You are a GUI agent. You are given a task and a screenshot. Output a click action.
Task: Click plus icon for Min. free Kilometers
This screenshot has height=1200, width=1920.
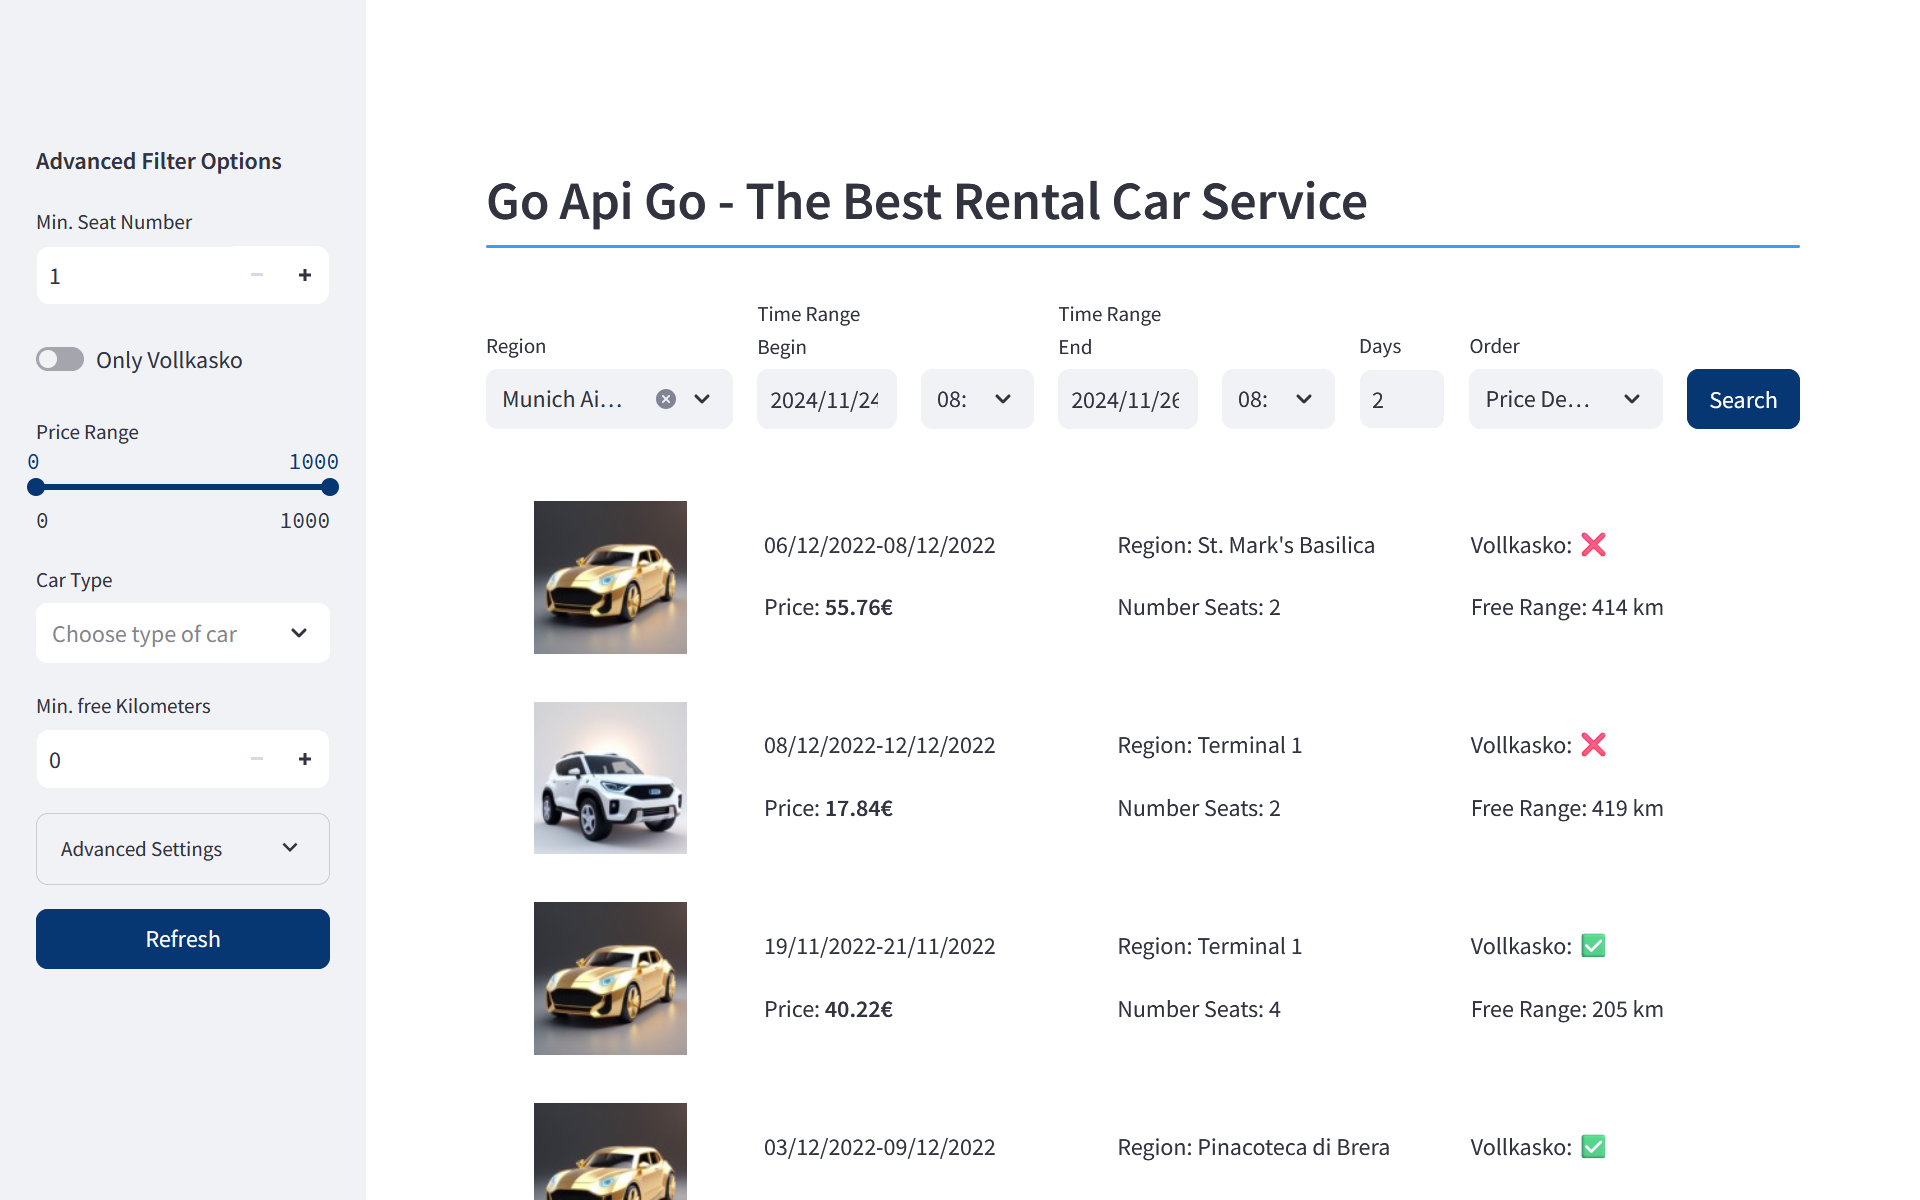tap(305, 759)
